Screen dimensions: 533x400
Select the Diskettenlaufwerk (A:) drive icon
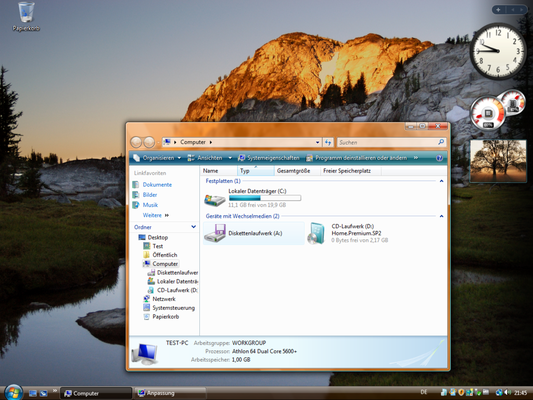pos(214,233)
